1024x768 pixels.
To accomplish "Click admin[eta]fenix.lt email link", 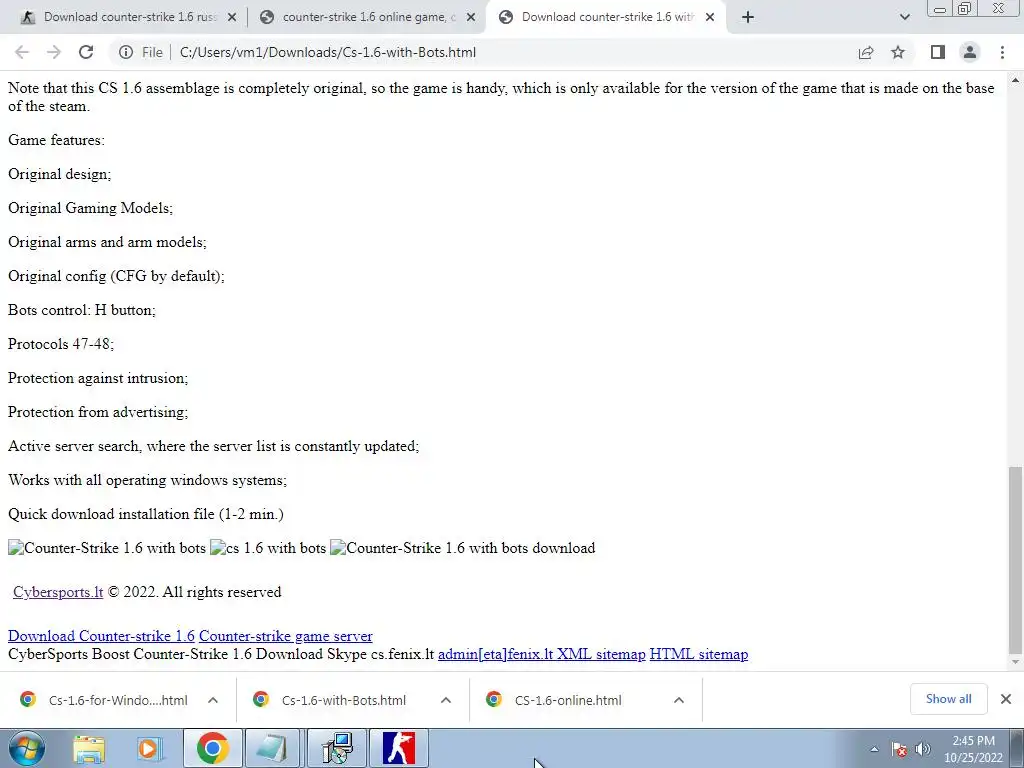I will [x=495, y=654].
